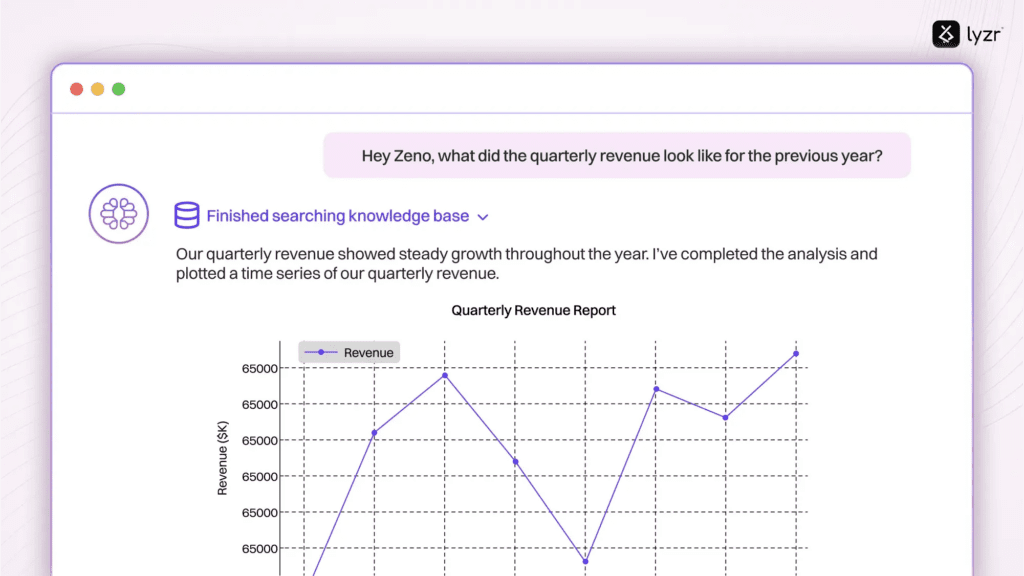Image resolution: width=1024 pixels, height=576 pixels.
Task: Click the lyzr brand name text
Action: point(984,35)
